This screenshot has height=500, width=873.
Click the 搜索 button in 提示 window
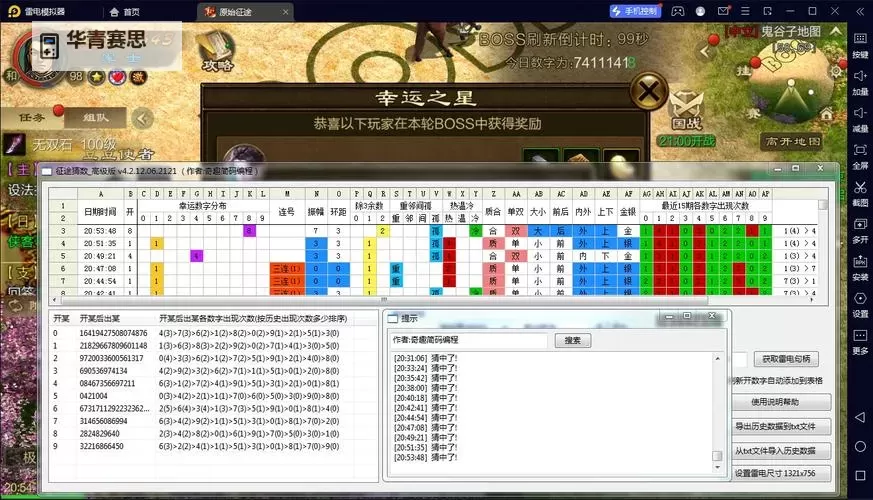[x=573, y=340]
